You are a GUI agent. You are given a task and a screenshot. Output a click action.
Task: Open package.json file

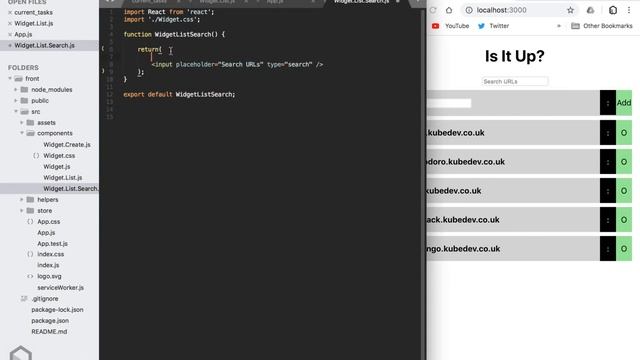click(x=50, y=321)
